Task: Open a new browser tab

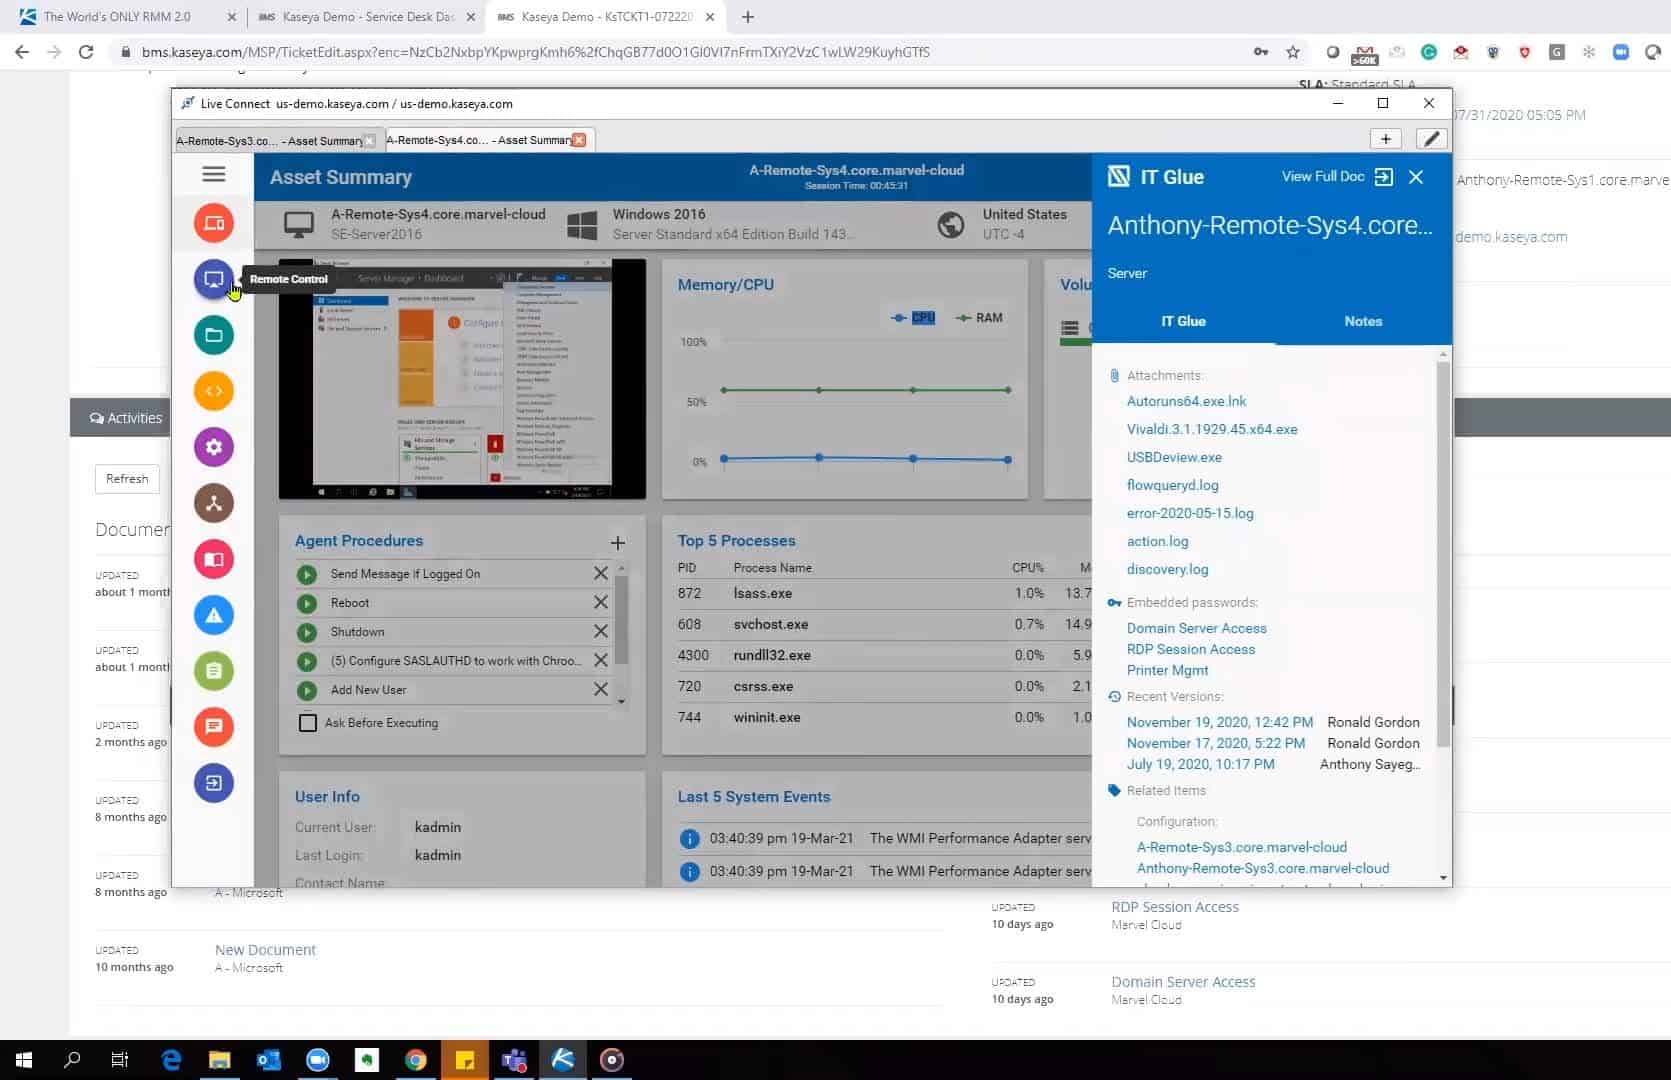Action: coord(748,17)
